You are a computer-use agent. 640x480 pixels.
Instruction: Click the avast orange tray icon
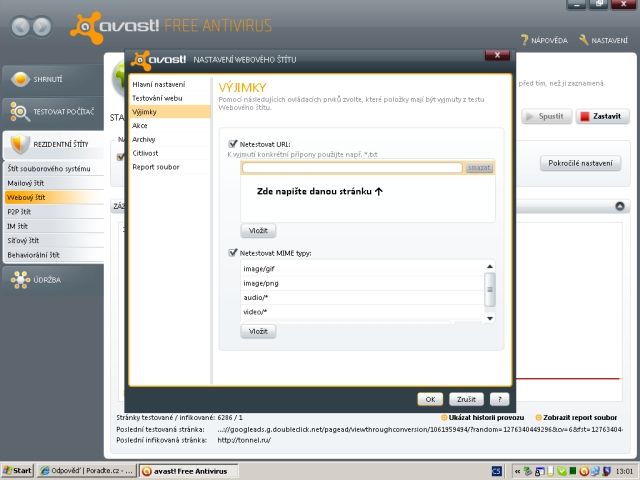(x=584, y=471)
